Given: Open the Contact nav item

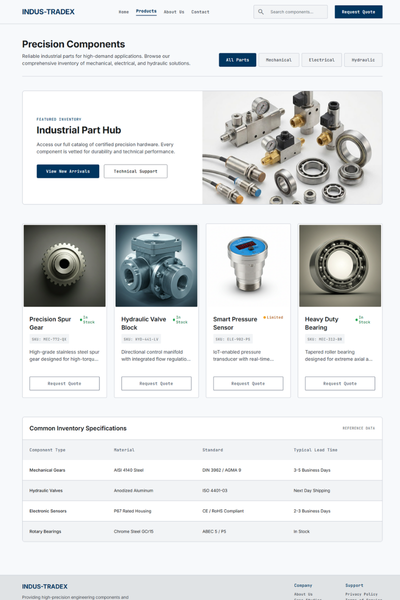Looking at the screenshot, I should (x=200, y=12).
